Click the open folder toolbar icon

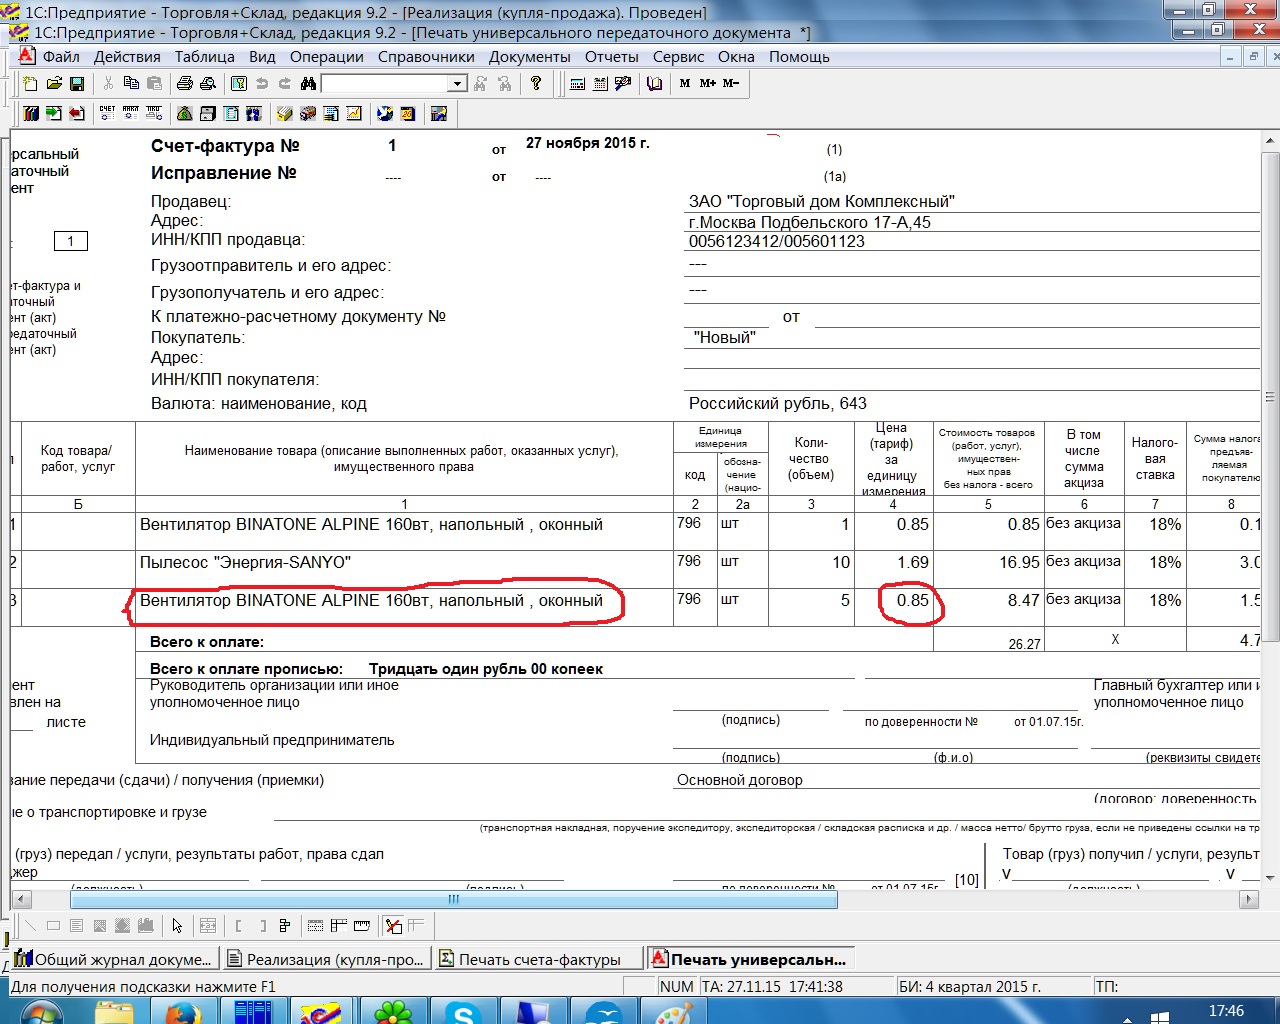pyautogui.click(x=54, y=84)
